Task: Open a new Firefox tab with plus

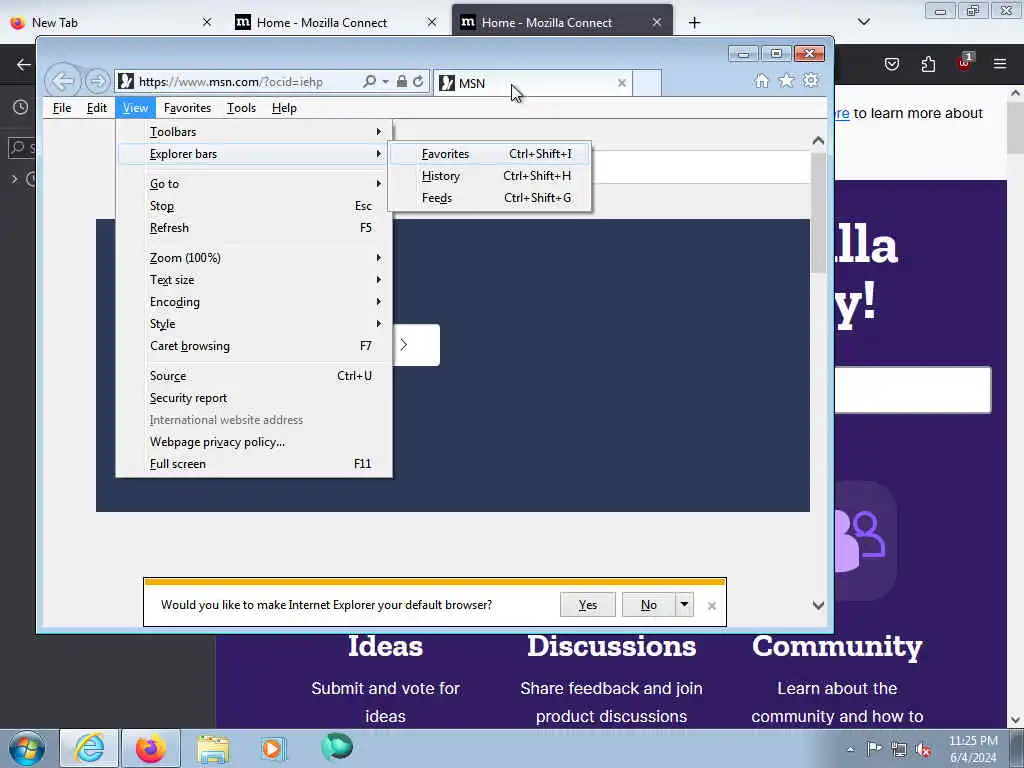Action: point(694,23)
